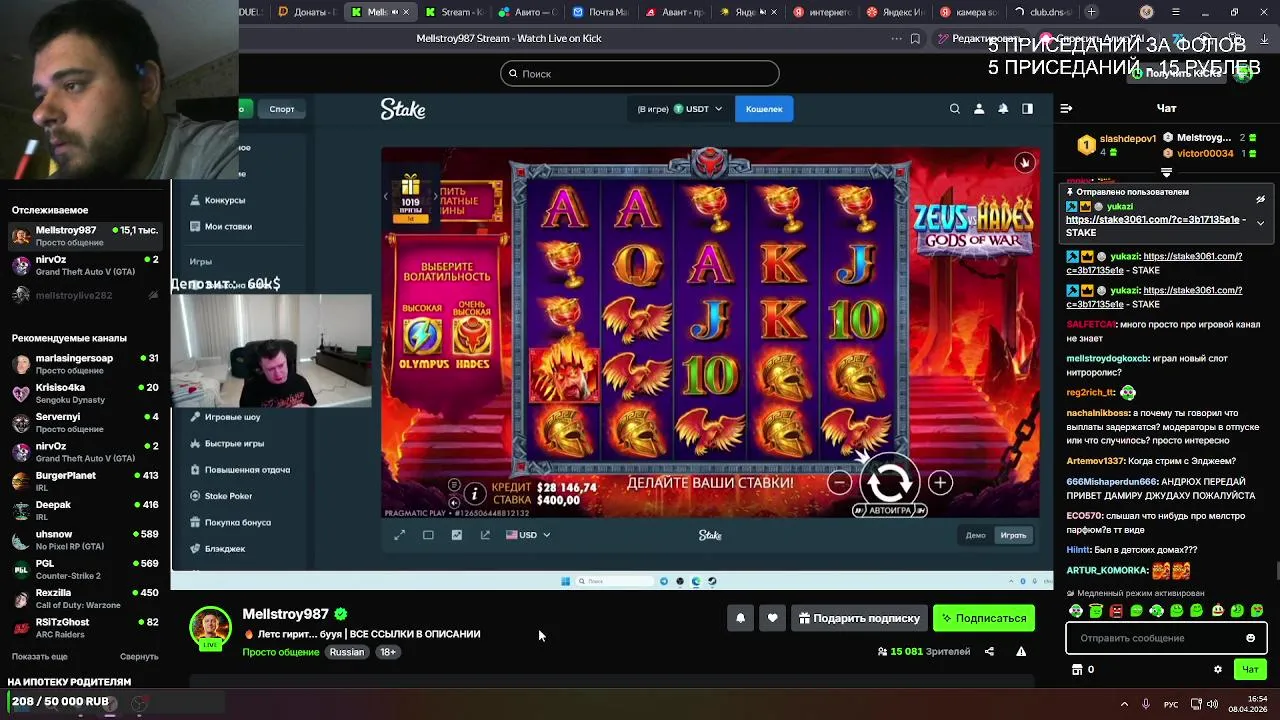Viewport: 1280px width, 720px height.
Task: Collapse the pinned message in chat
Action: pos(1260,223)
